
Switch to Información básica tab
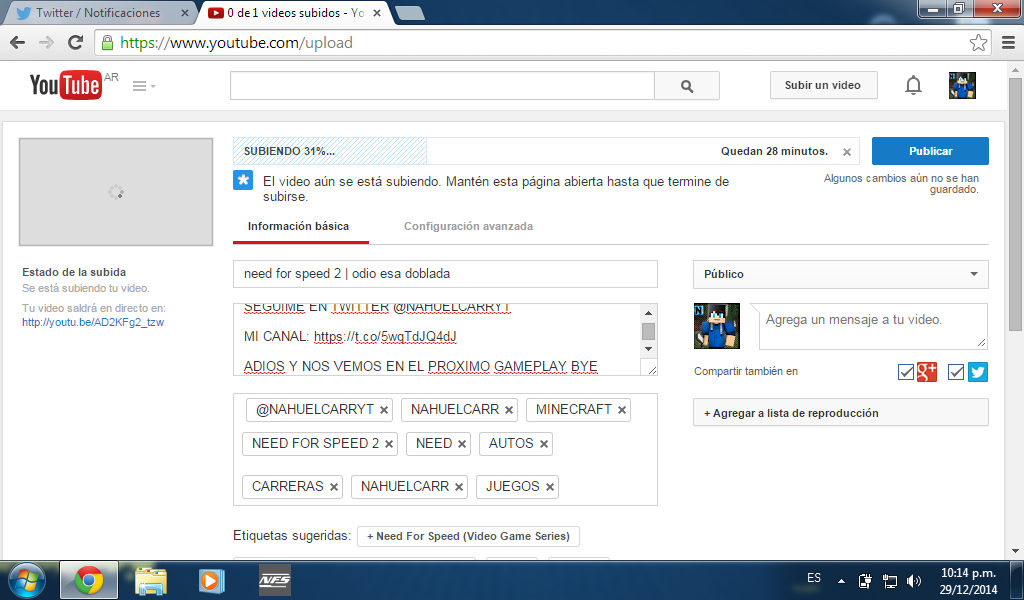298,227
